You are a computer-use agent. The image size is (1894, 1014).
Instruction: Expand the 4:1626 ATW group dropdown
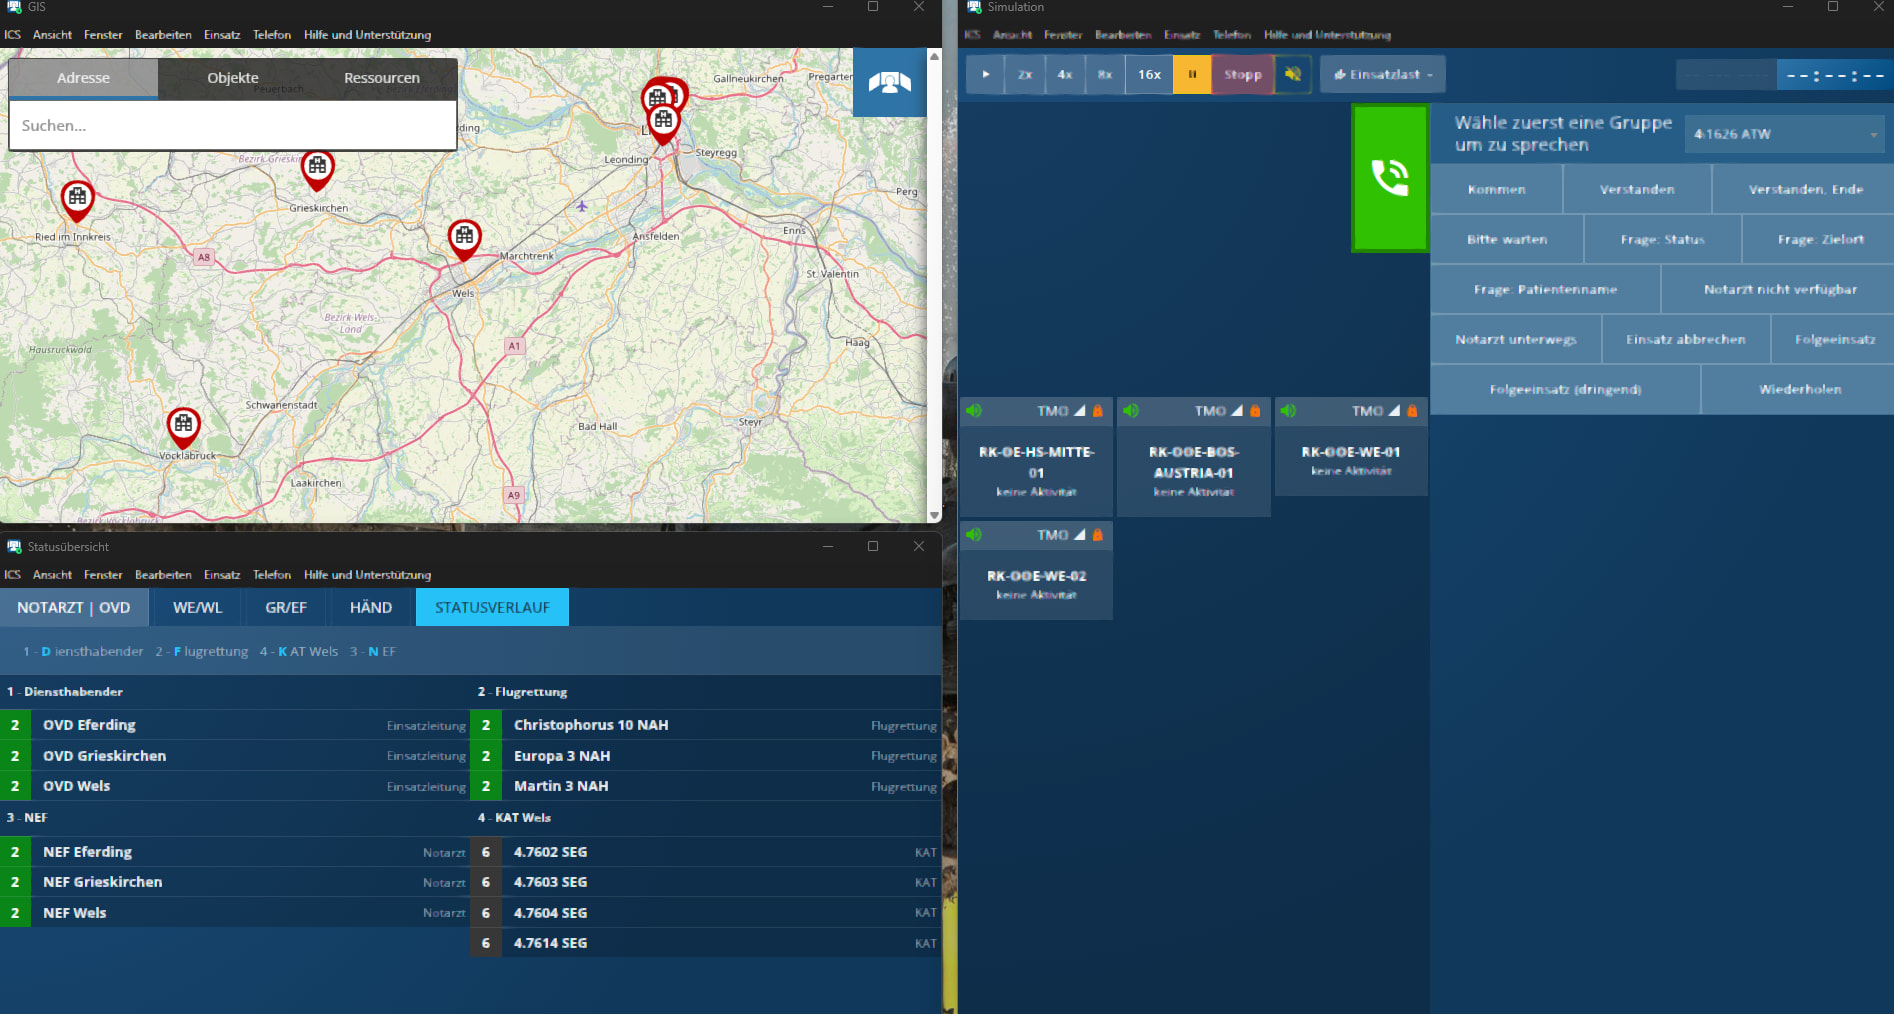pos(1873,134)
